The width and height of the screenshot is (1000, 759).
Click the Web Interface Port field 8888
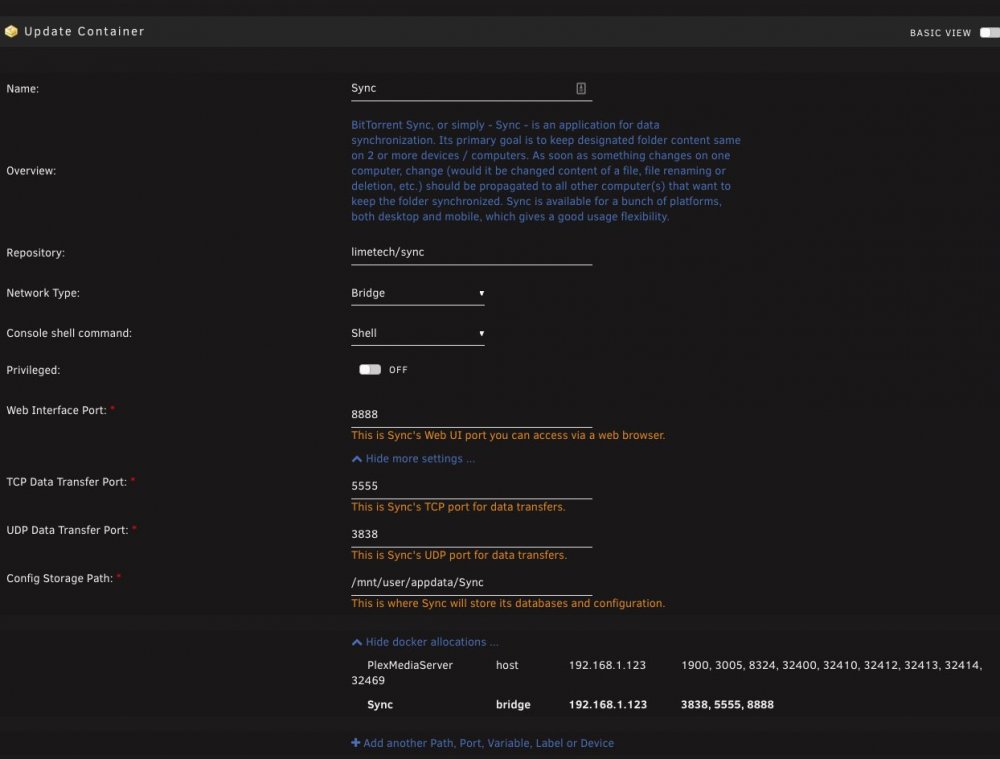coord(471,415)
